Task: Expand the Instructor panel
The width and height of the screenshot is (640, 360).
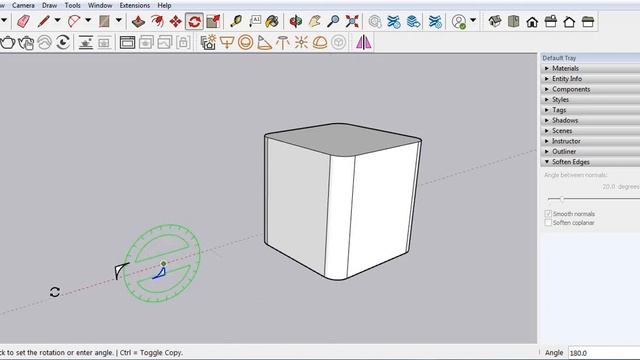Action: pos(591,141)
